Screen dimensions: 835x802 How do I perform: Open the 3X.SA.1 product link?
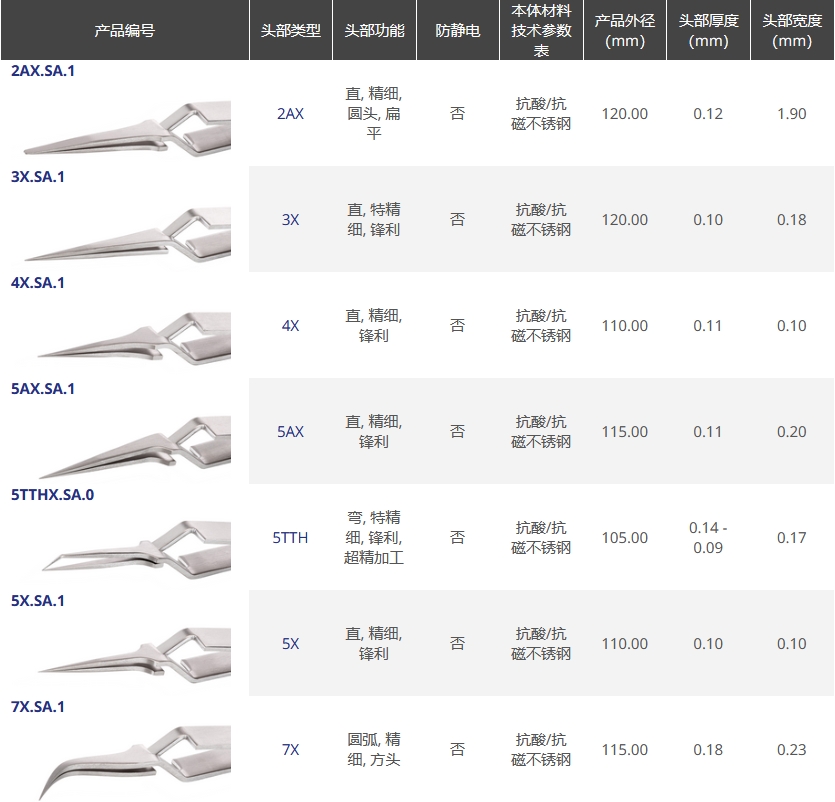tap(37, 177)
